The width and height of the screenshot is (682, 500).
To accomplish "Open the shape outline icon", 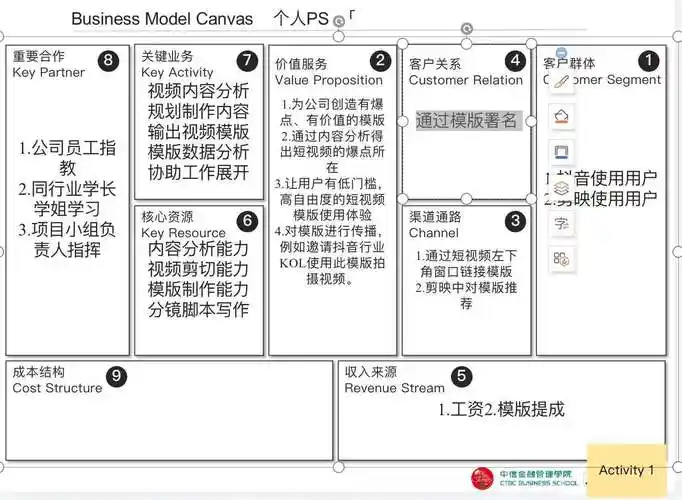I will [561, 152].
